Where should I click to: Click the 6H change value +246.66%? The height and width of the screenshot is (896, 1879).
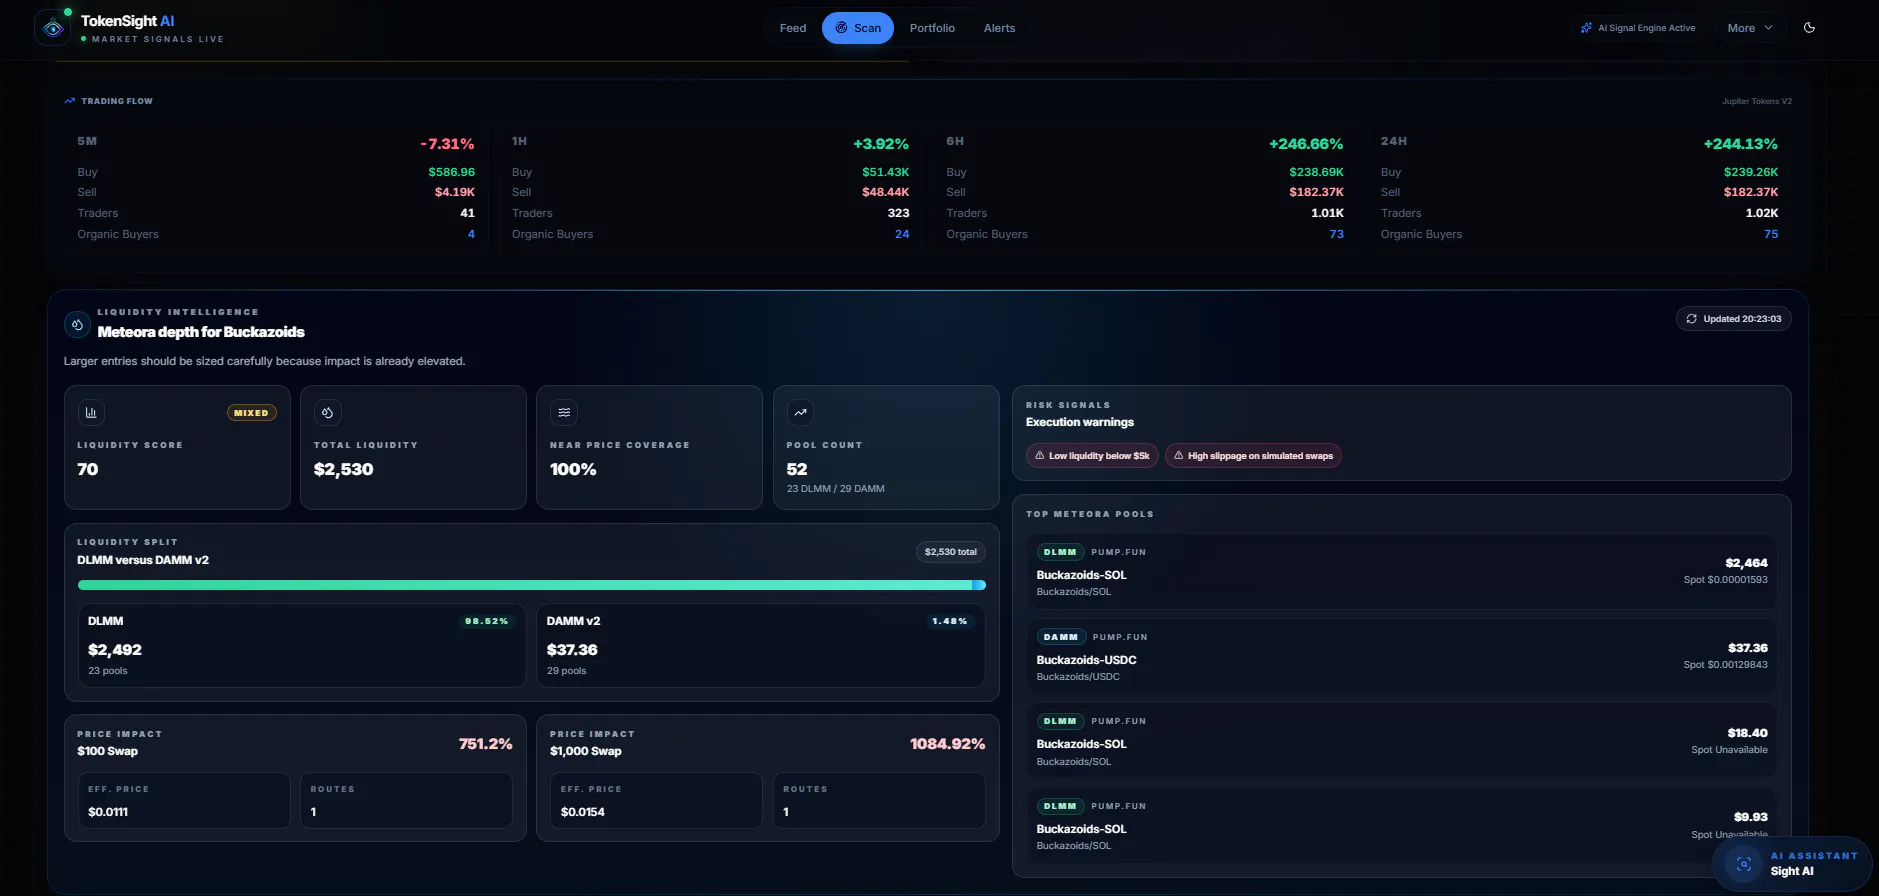1306,144
